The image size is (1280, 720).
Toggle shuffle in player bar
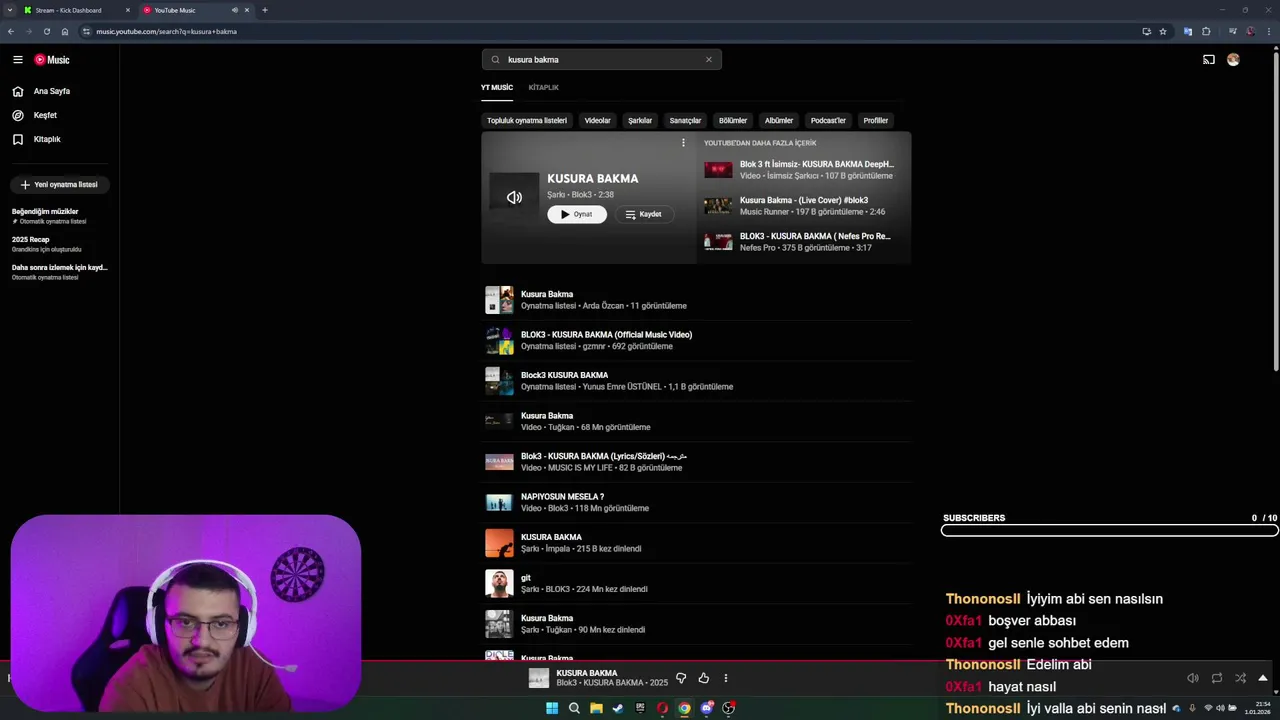[x=1241, y=678]
